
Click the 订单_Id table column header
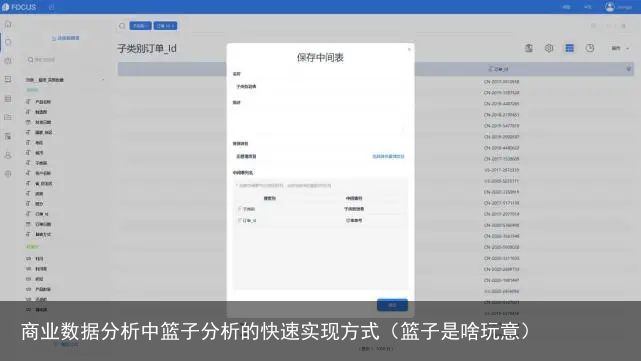pyautogui.click(x=498, y=69)
